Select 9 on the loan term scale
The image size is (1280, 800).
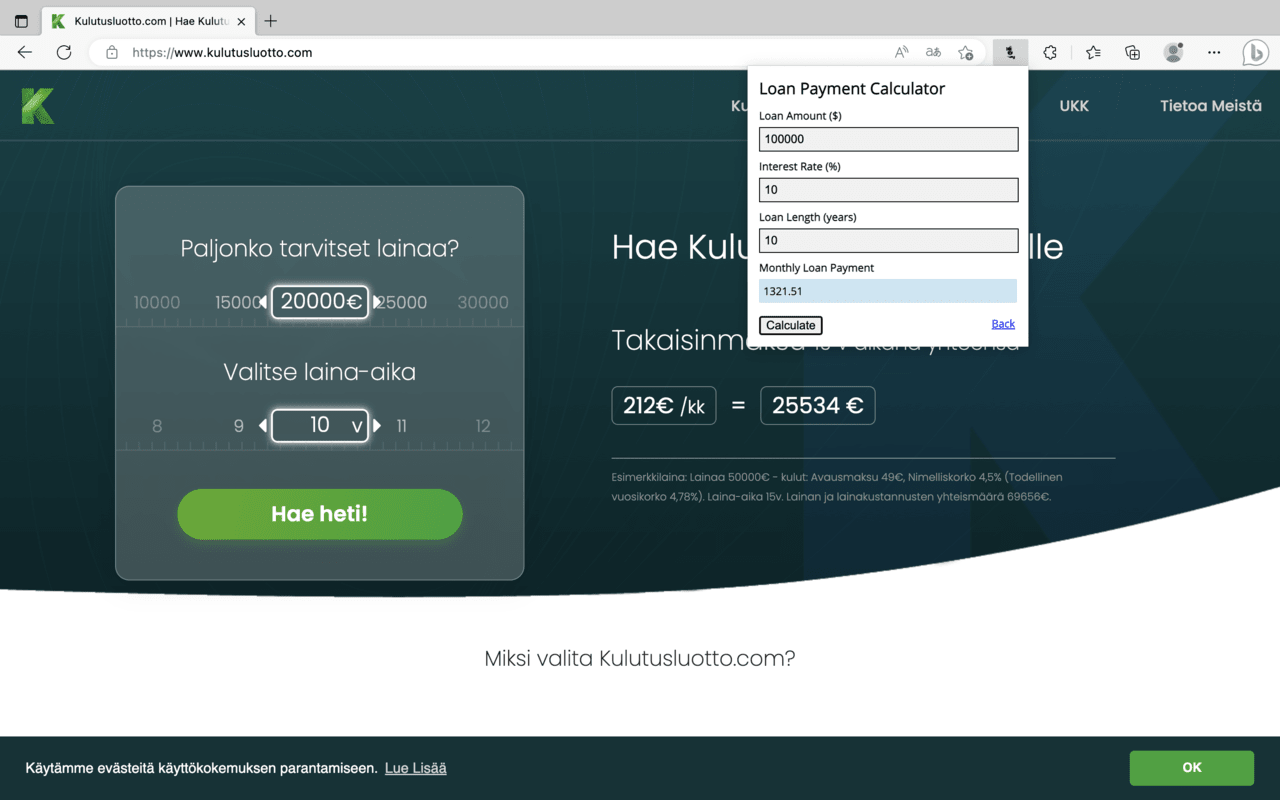tap(239, 426)
